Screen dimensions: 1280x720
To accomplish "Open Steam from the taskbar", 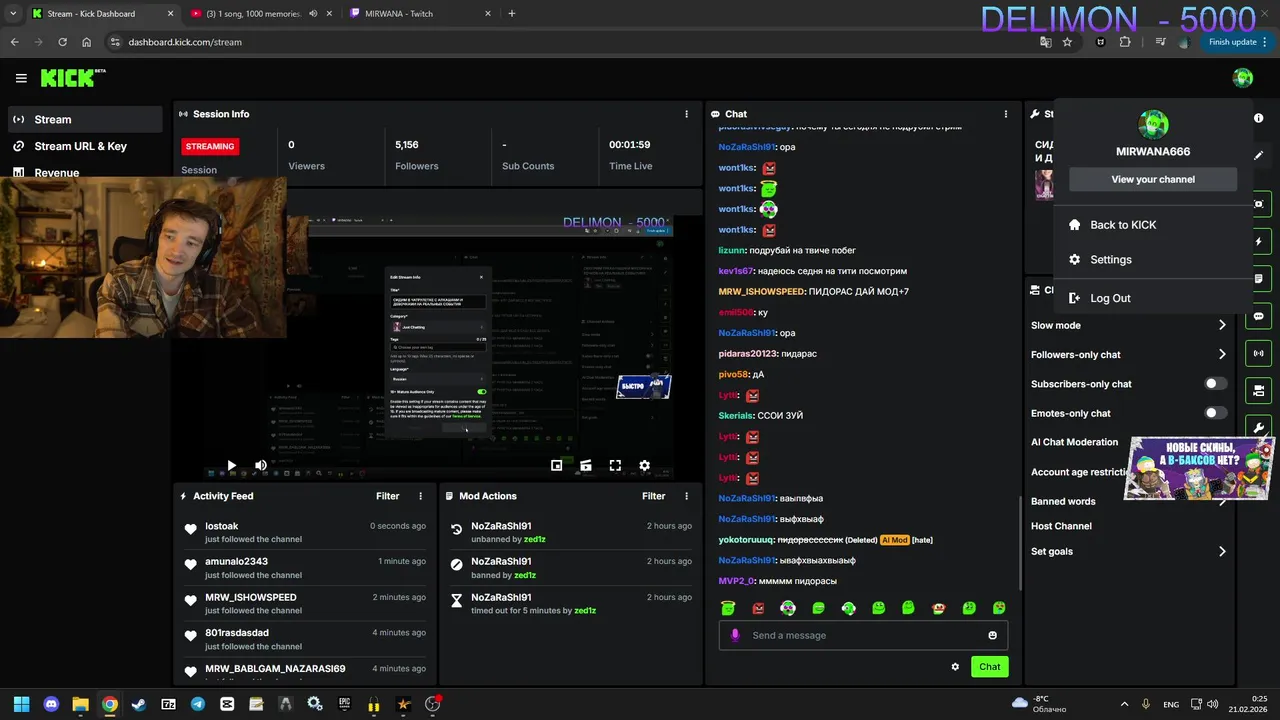I will [x=139, y=704].
